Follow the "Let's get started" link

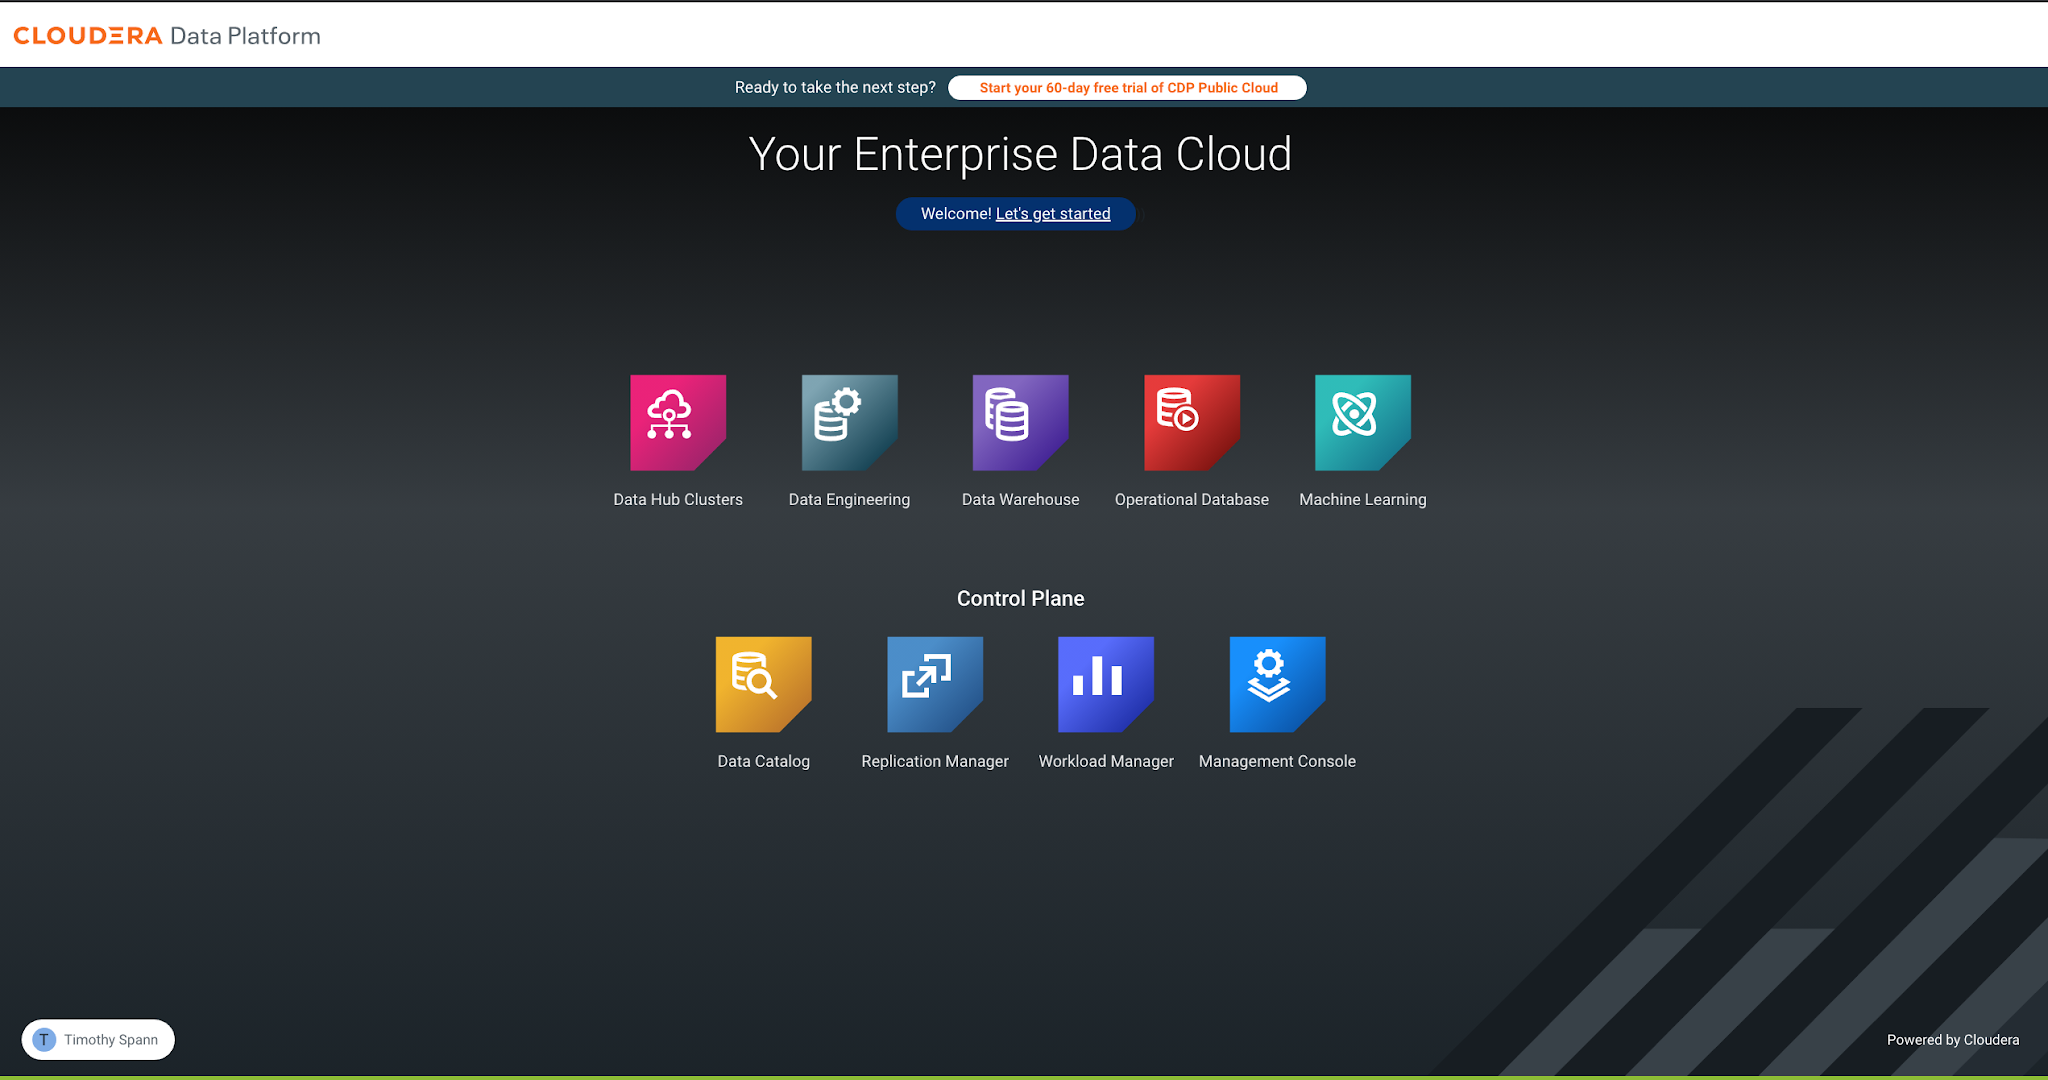pyautogui.click(x=1053, y=214)
